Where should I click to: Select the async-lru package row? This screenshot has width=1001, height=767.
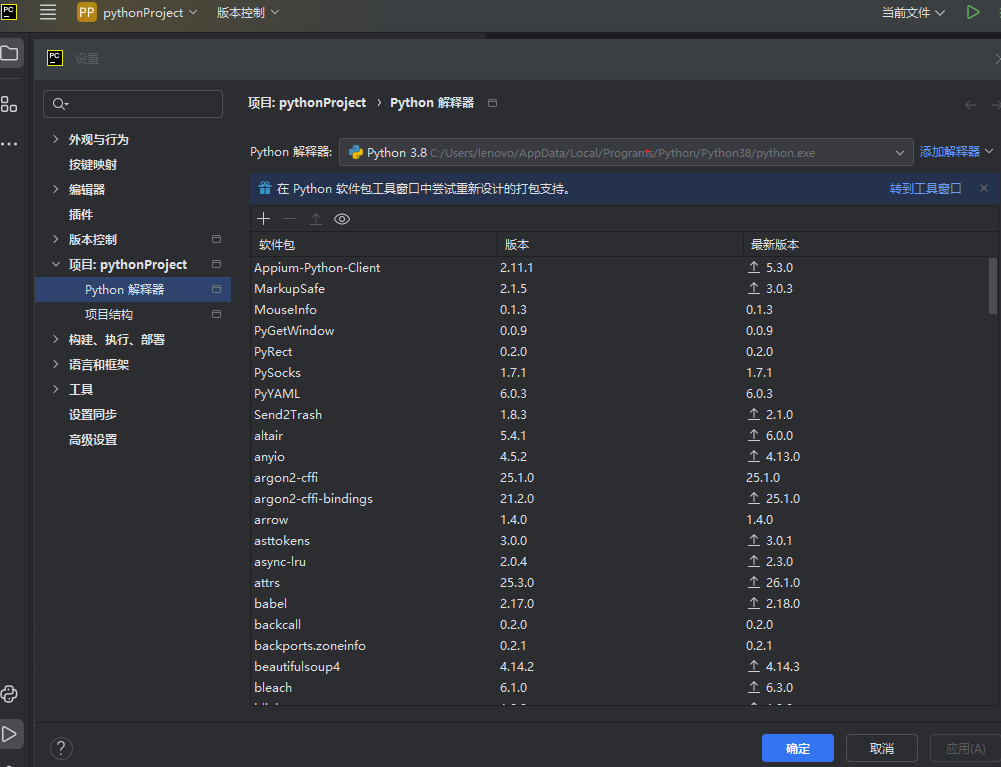[x=619, y=561]
